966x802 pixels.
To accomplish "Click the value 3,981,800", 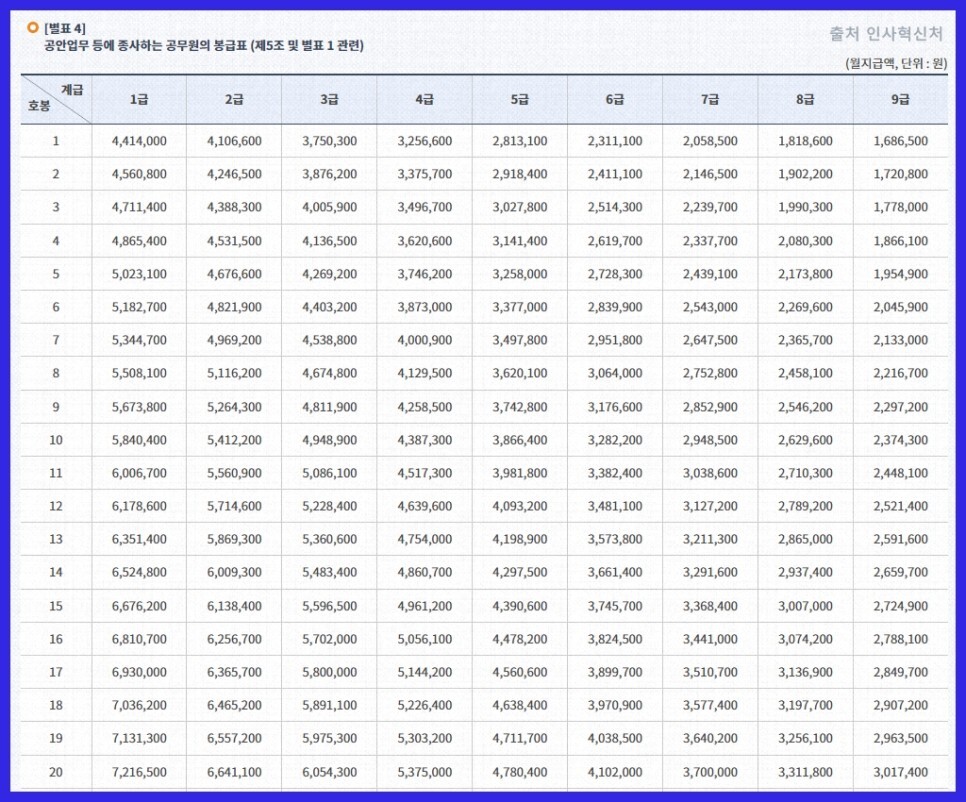I will (519, 473).
